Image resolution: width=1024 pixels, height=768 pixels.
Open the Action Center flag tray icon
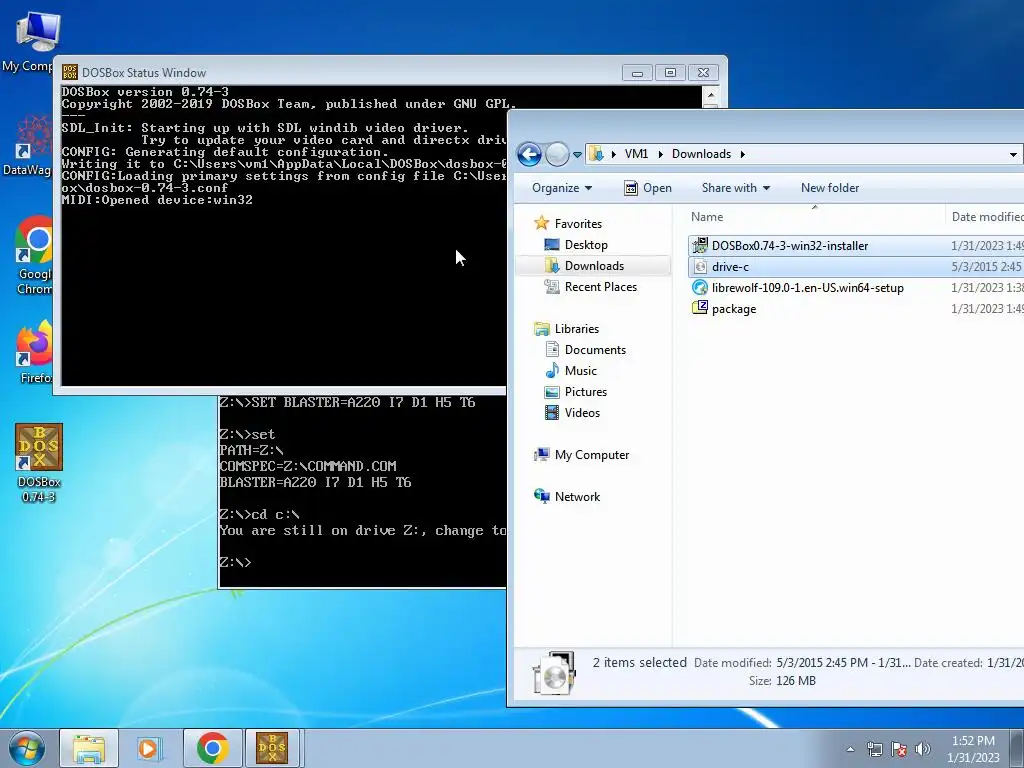click(899, 748)
